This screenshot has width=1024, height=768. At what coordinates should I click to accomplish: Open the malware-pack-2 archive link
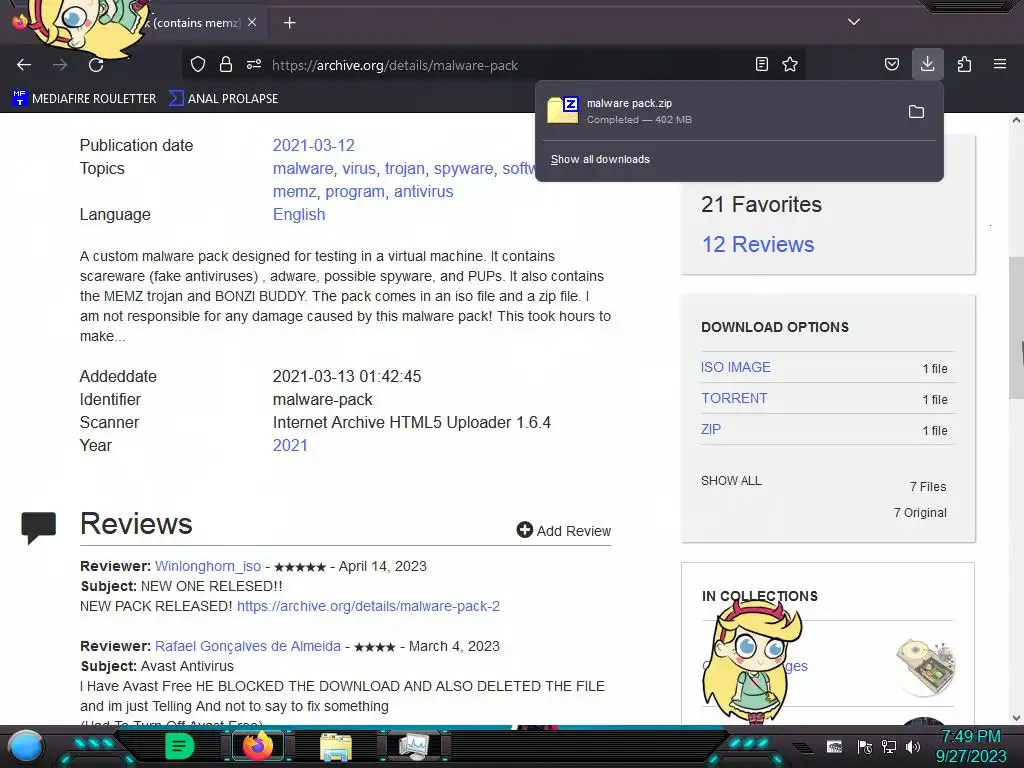pyautogui.click(x=368, y=606)
